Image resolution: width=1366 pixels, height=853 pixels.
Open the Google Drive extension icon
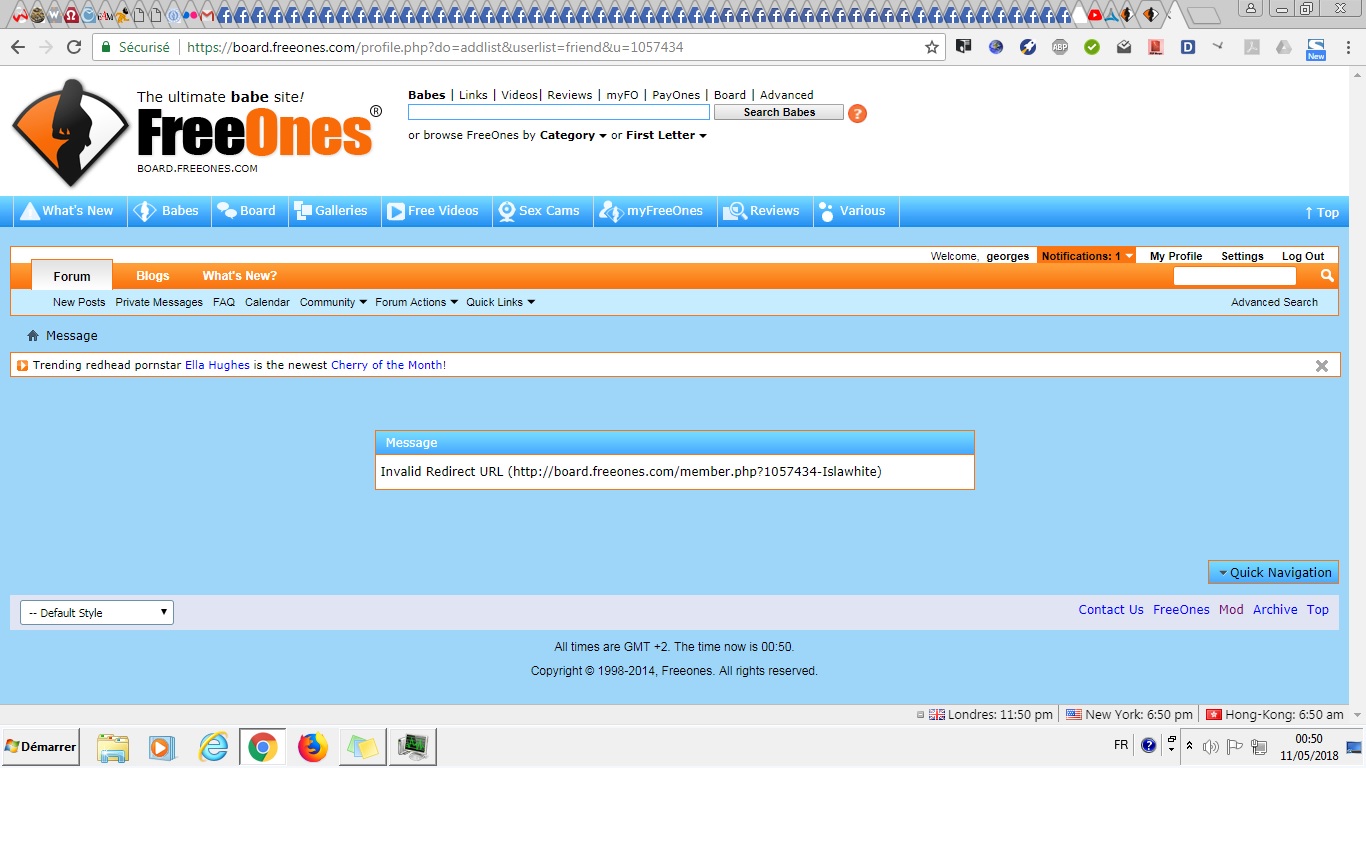point(1284,47)
